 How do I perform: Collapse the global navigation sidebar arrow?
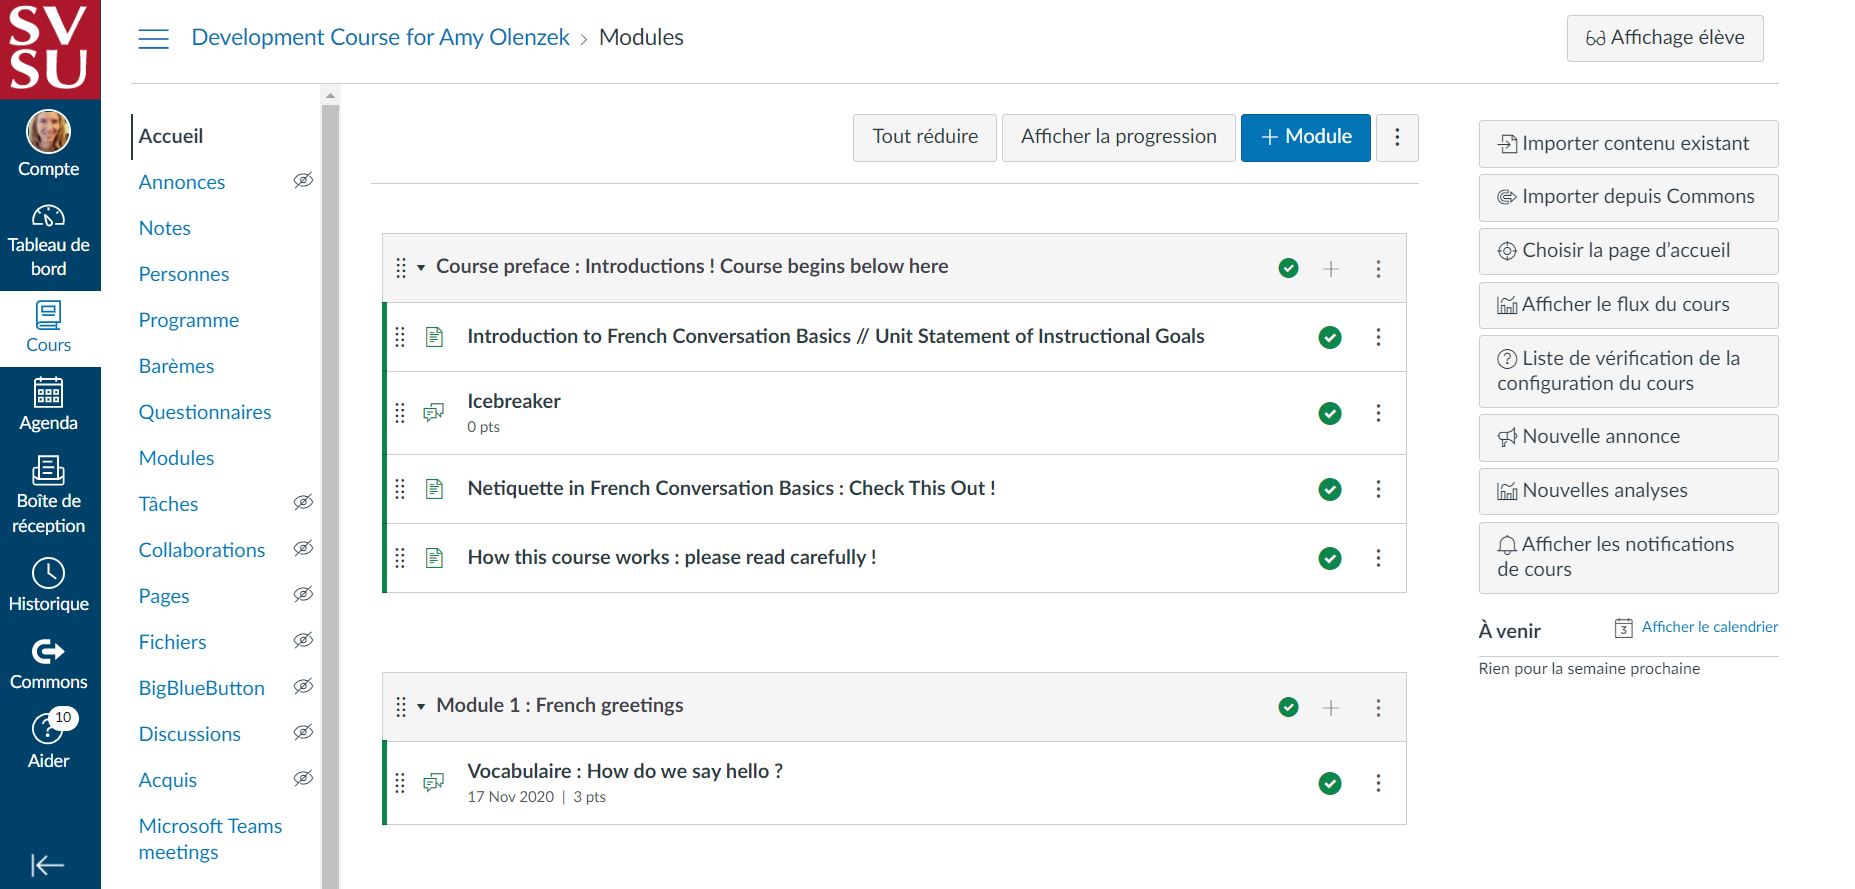pyautogui.click(x=47, y=865)
